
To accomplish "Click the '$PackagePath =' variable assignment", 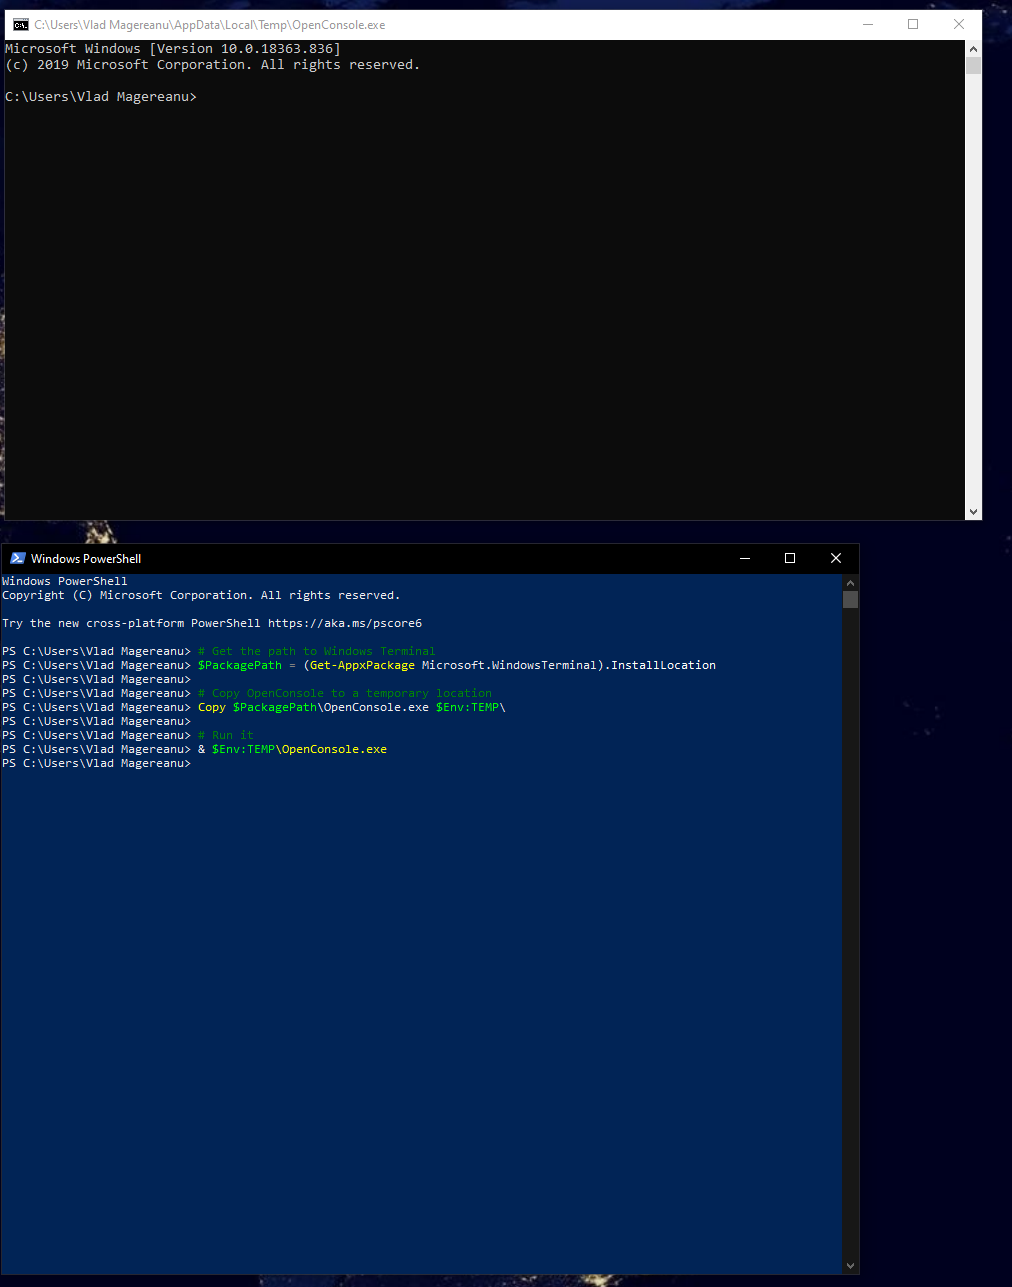I will (247, 665).
